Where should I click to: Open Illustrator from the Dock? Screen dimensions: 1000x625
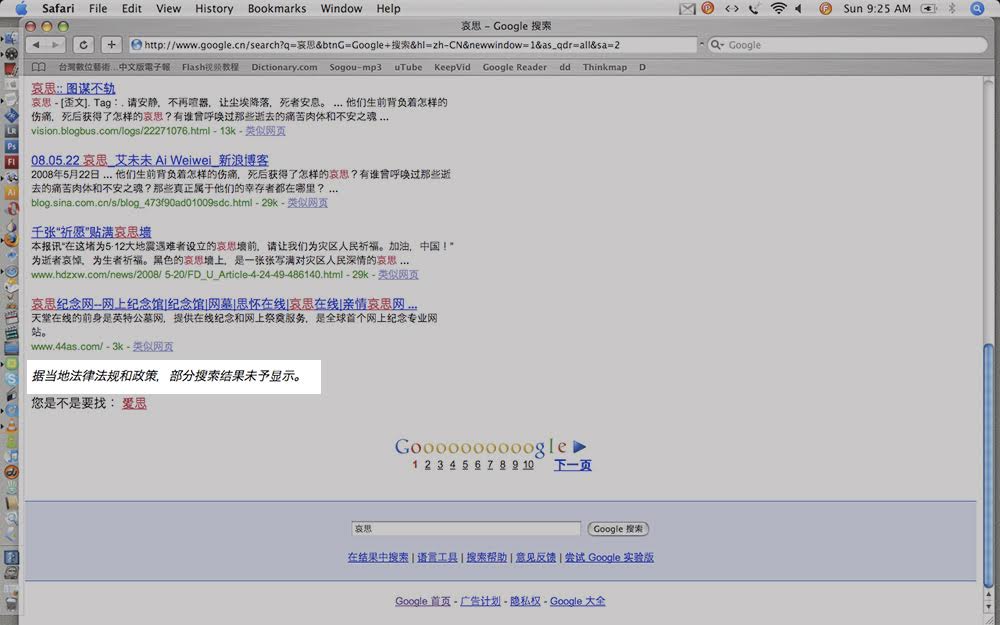(11, 191)
